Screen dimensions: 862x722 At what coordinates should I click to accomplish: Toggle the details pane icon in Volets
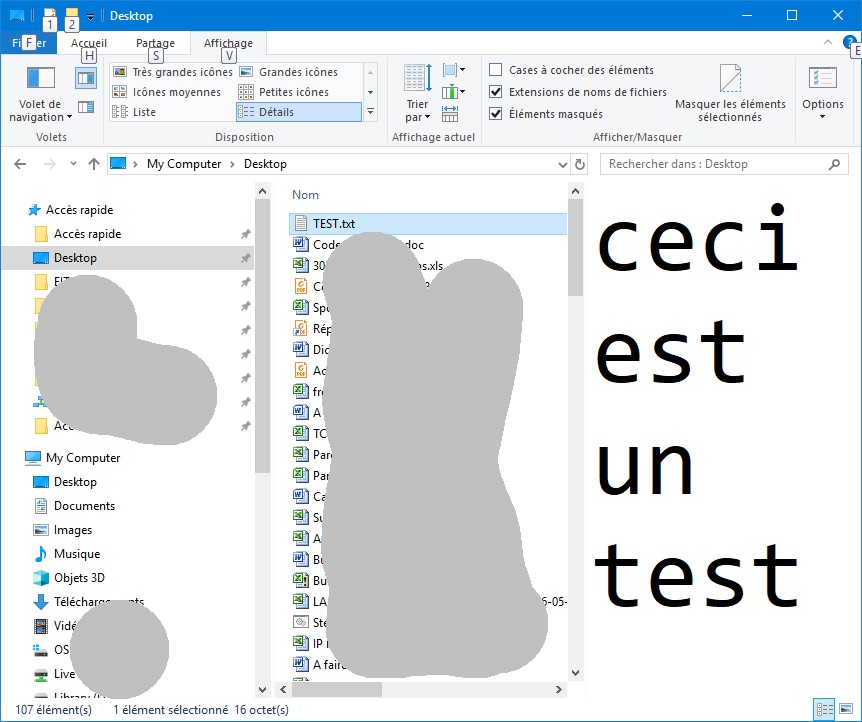point(86,107)
